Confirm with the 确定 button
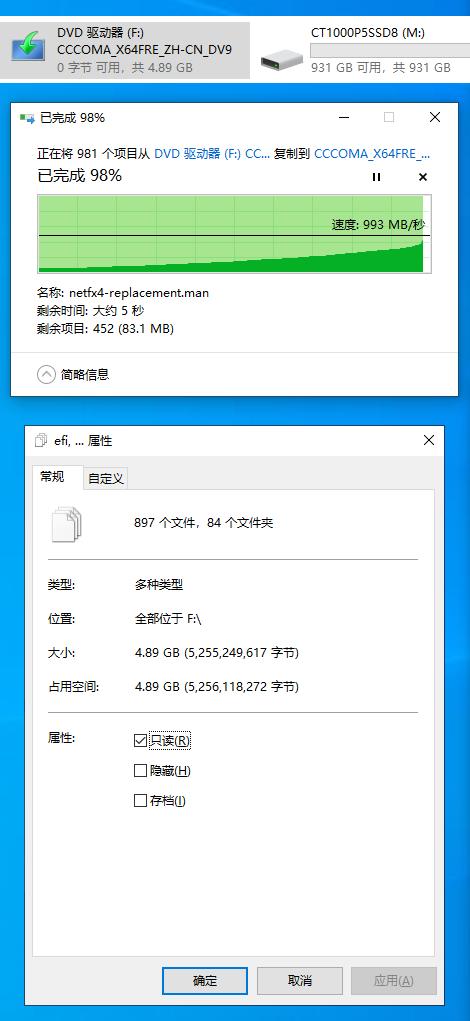The height and width of the screenshot is (1021, 470). (205, 981)
